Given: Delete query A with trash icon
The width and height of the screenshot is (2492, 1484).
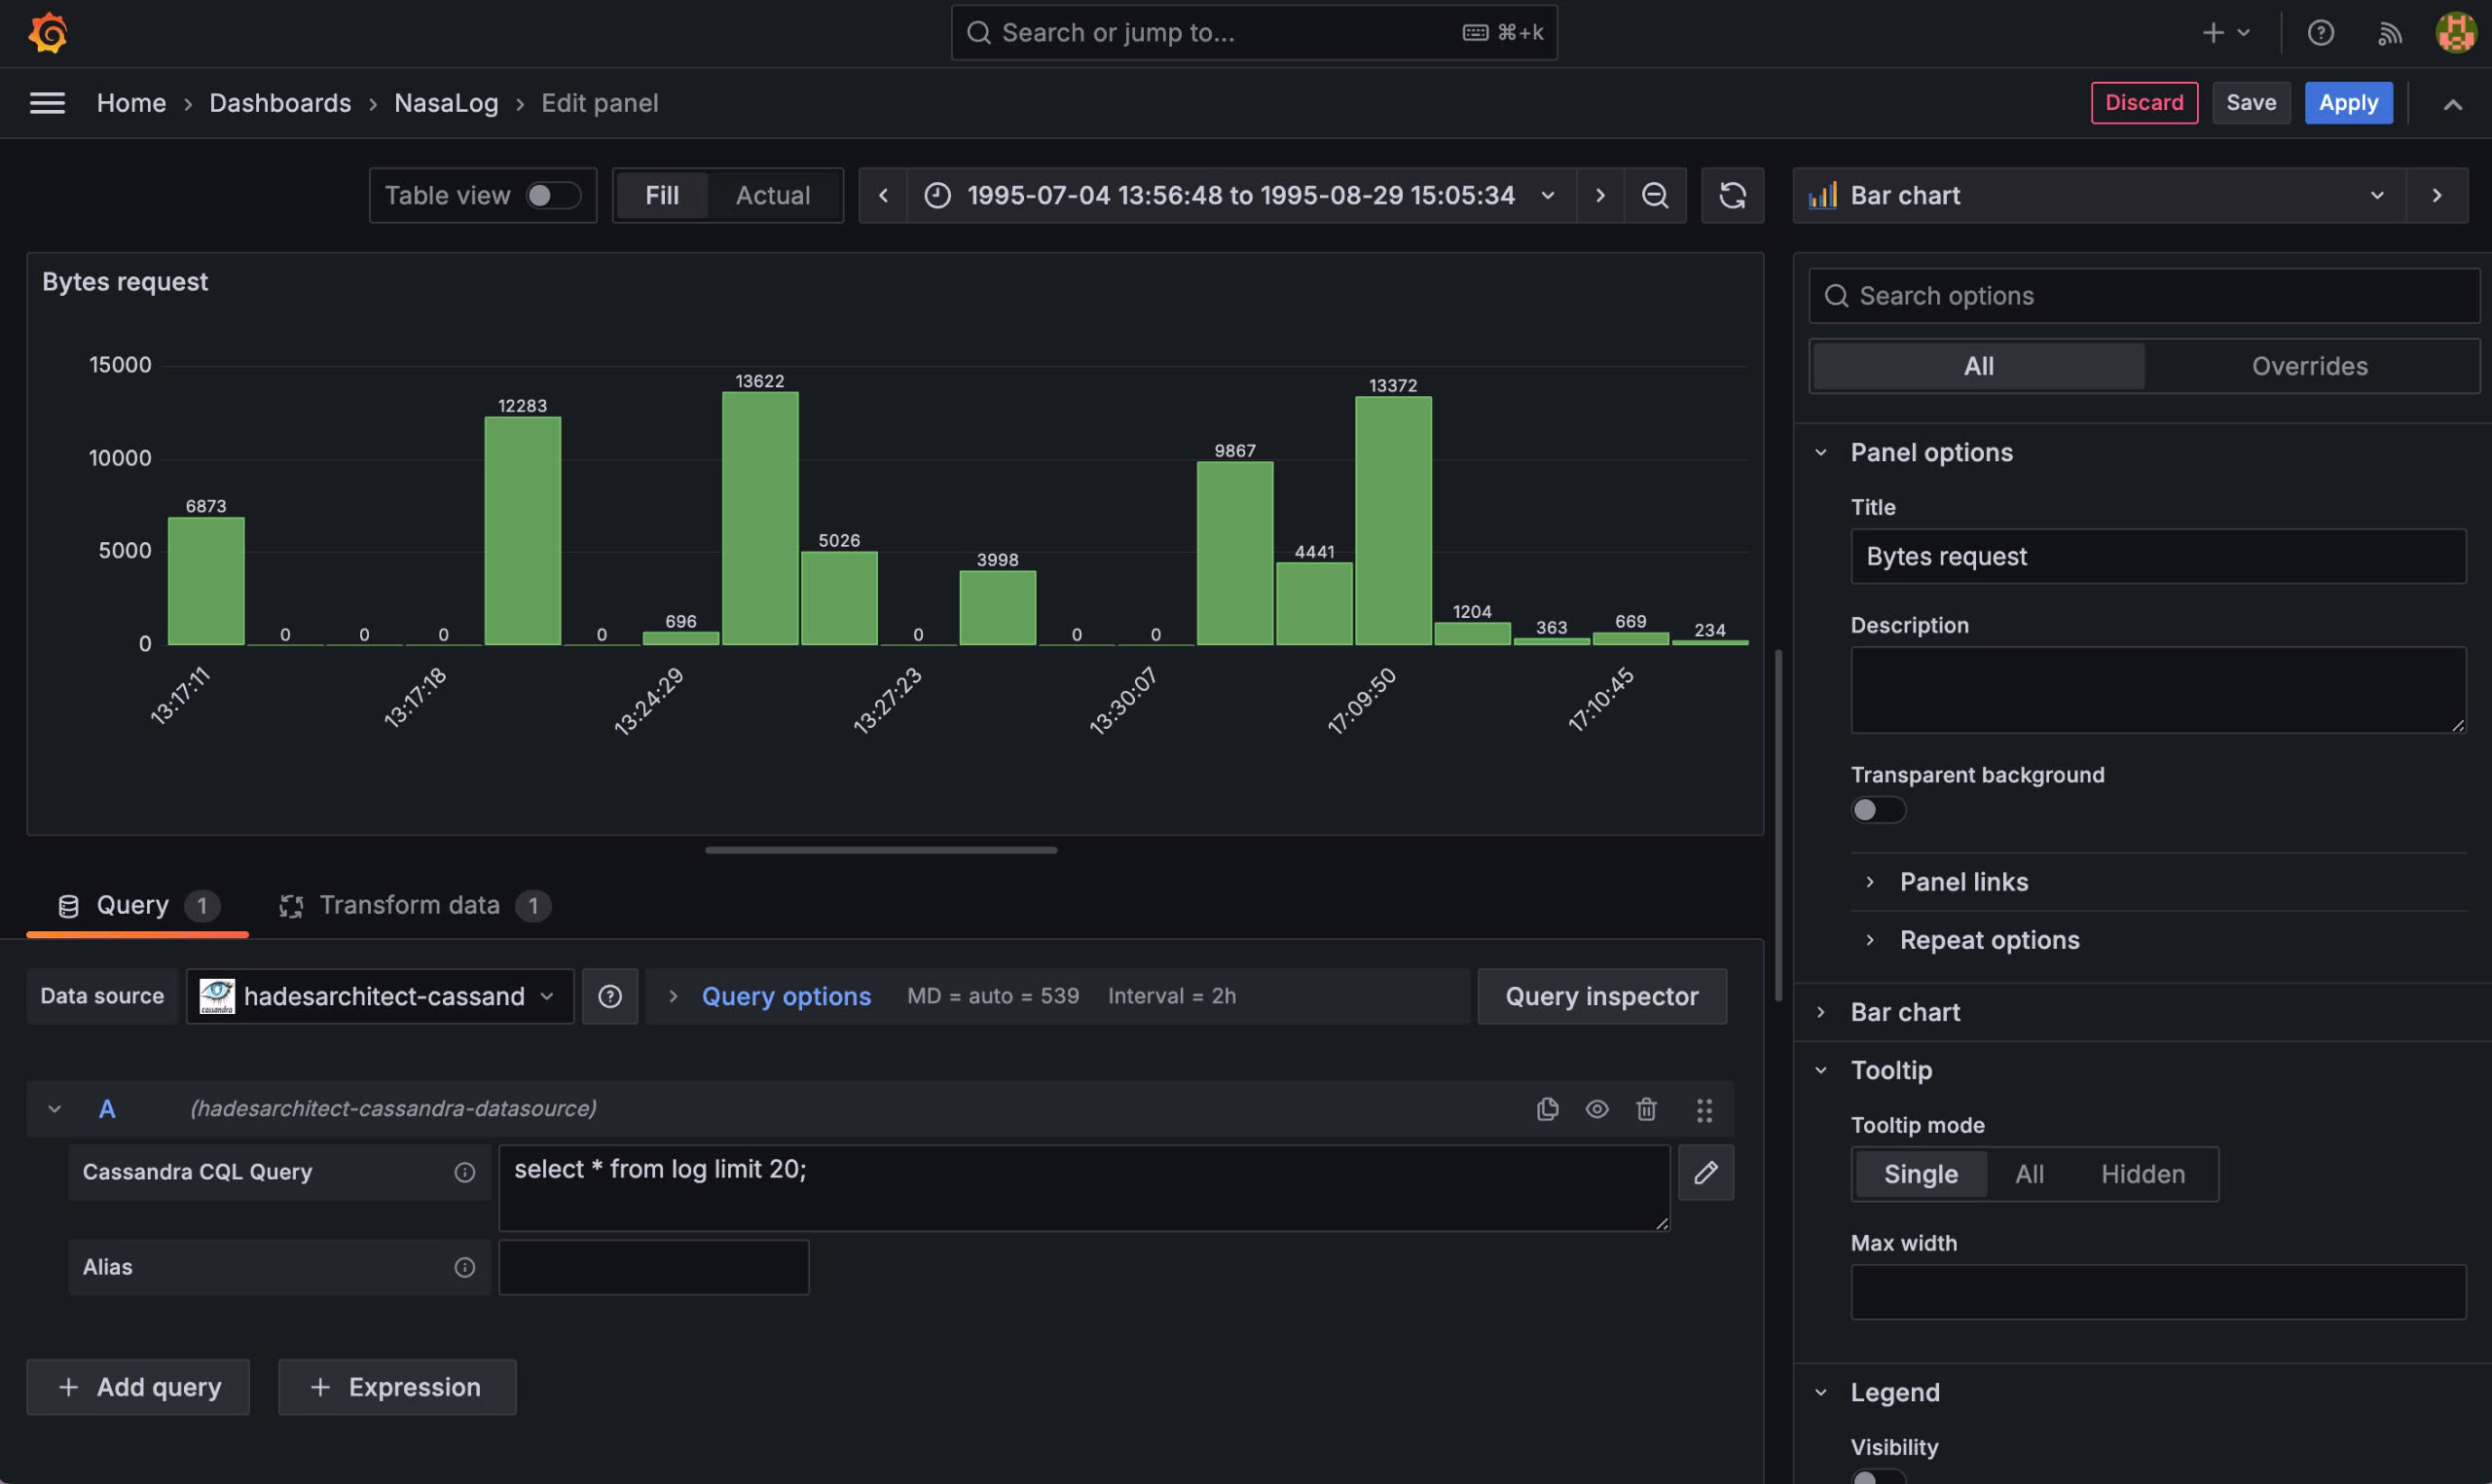Looking at the screenshot, I should tap(1646, 1108).
